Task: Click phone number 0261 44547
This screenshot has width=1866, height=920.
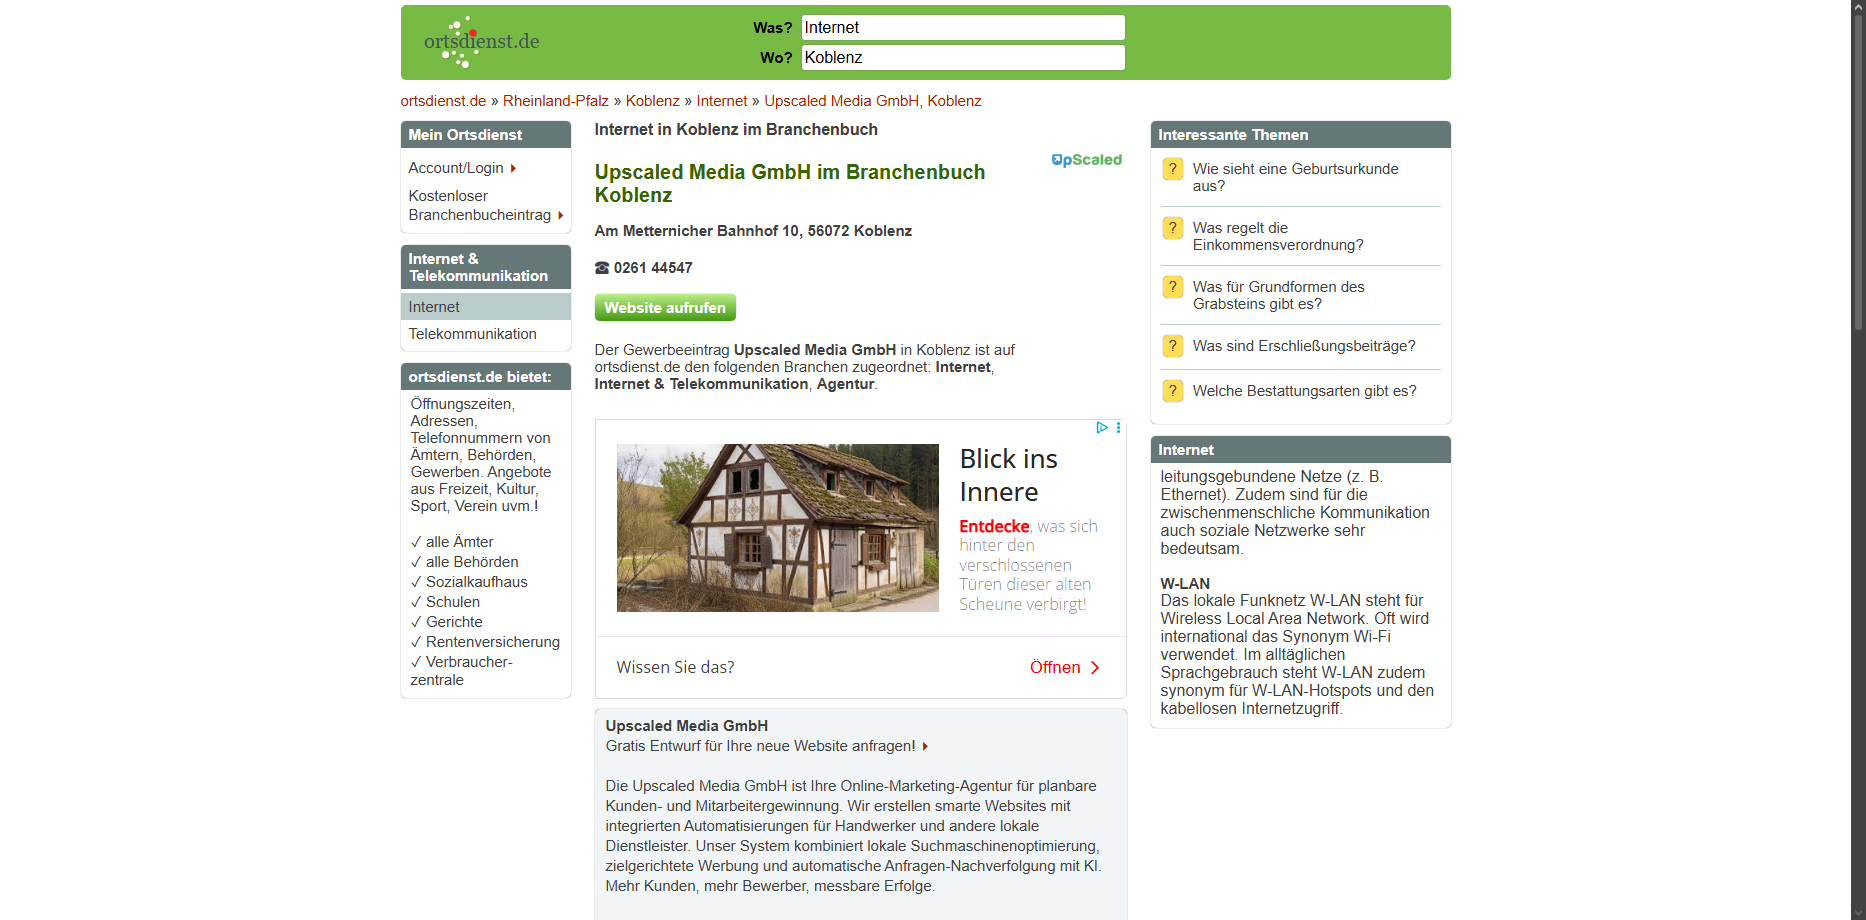Action: click(653, 268)
